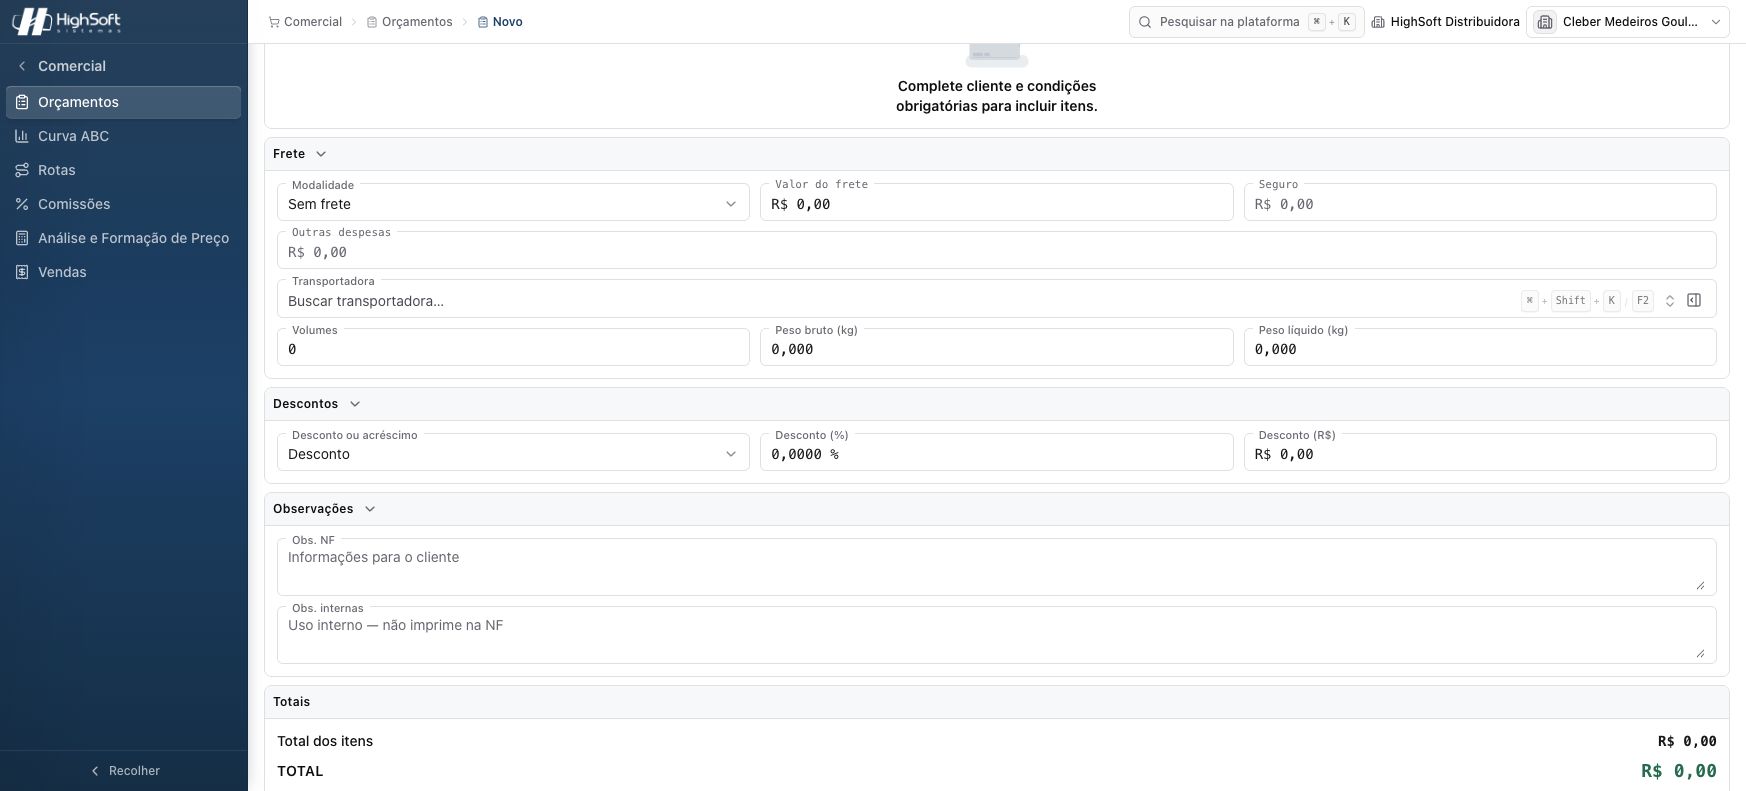Click the Volumes input field
This screenshot has width=1746, height=791.
click(x=513, y=348)
